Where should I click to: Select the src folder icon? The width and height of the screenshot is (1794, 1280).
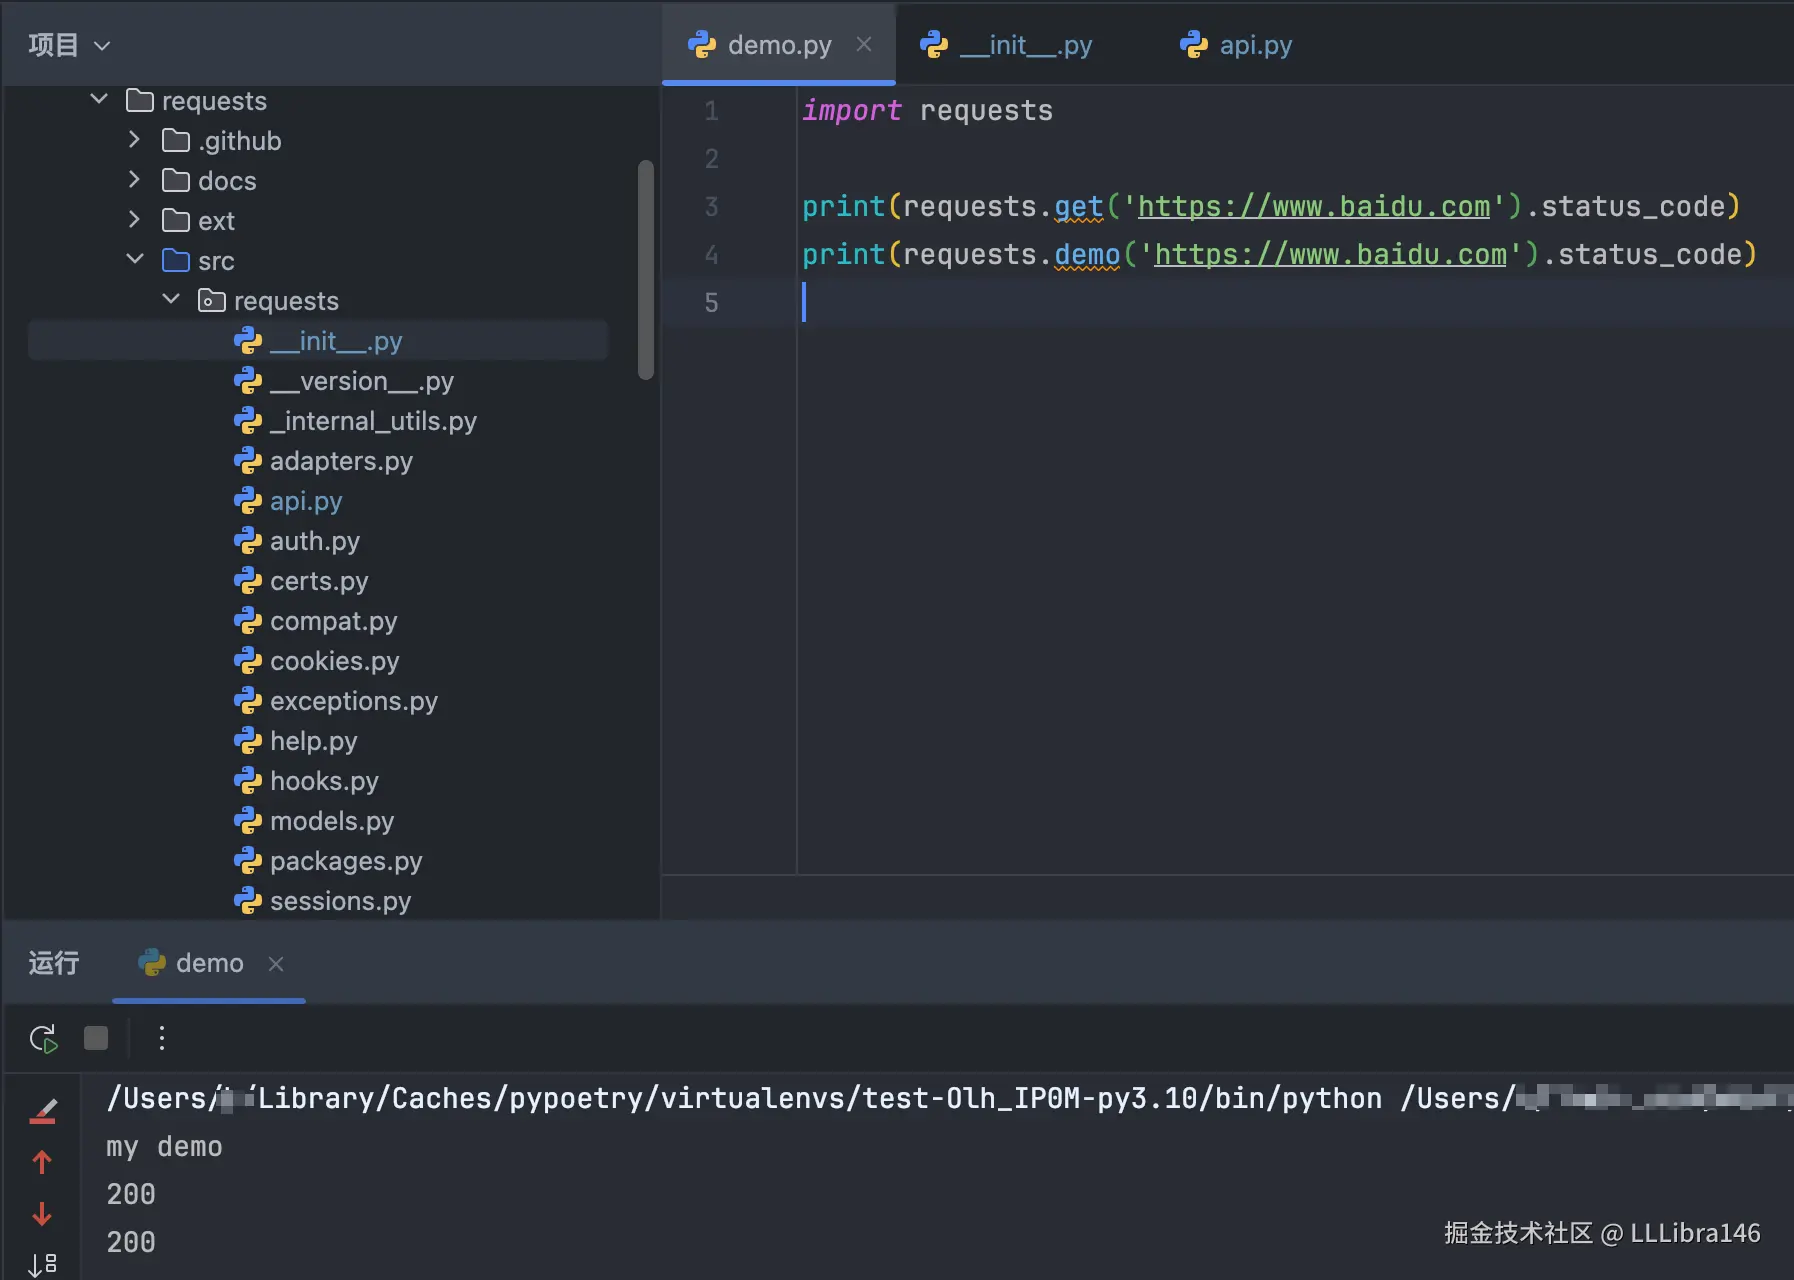tap(176, 260)
